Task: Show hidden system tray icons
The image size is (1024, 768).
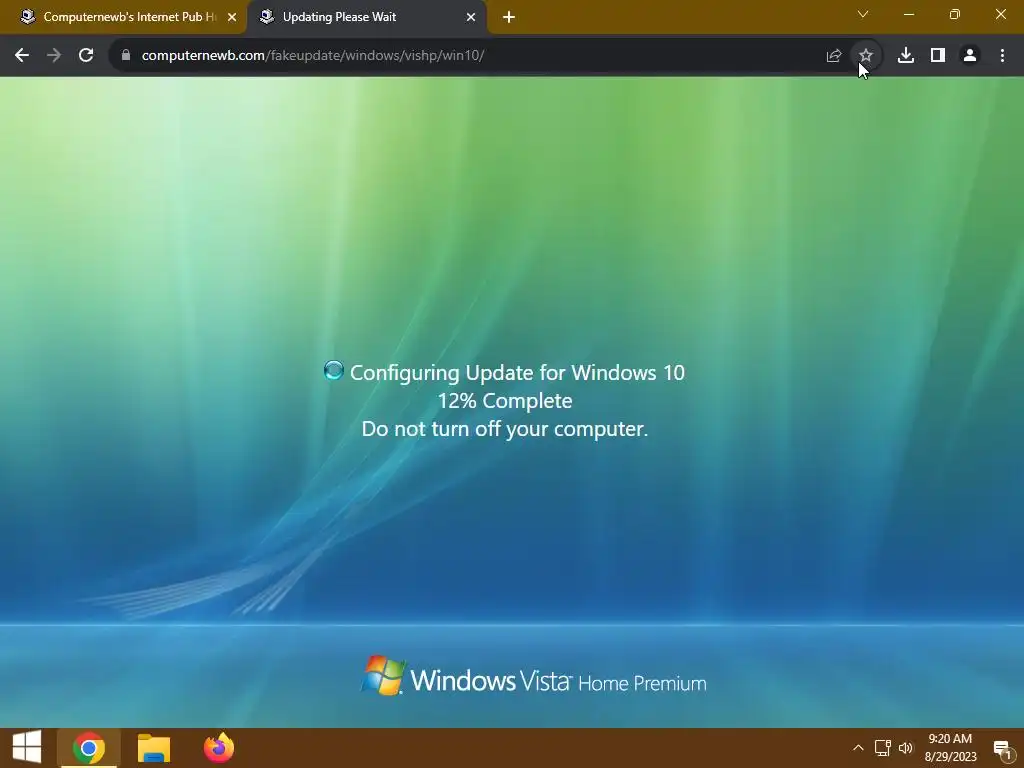Action: [x=858, y=748]
